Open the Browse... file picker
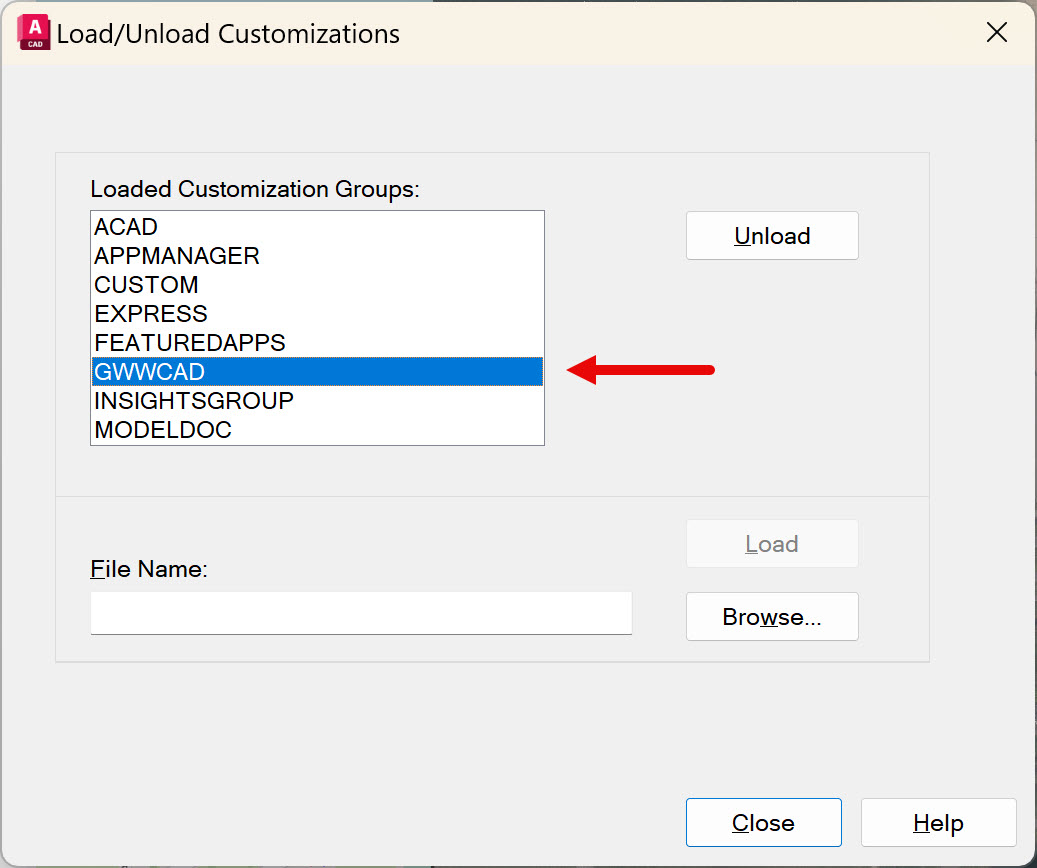The width and height of the screenshot is (1037, 868). point(772,617)
